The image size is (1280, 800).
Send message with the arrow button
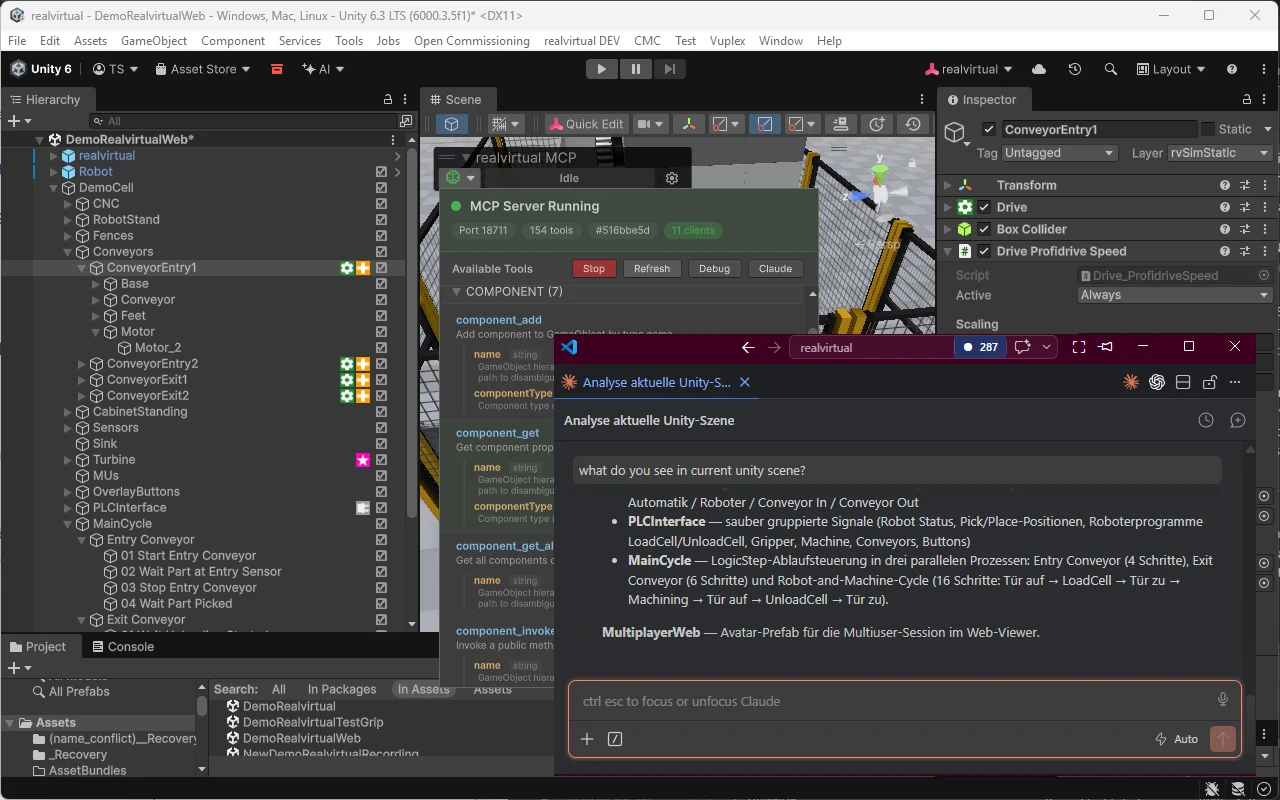pos(1222,739)
